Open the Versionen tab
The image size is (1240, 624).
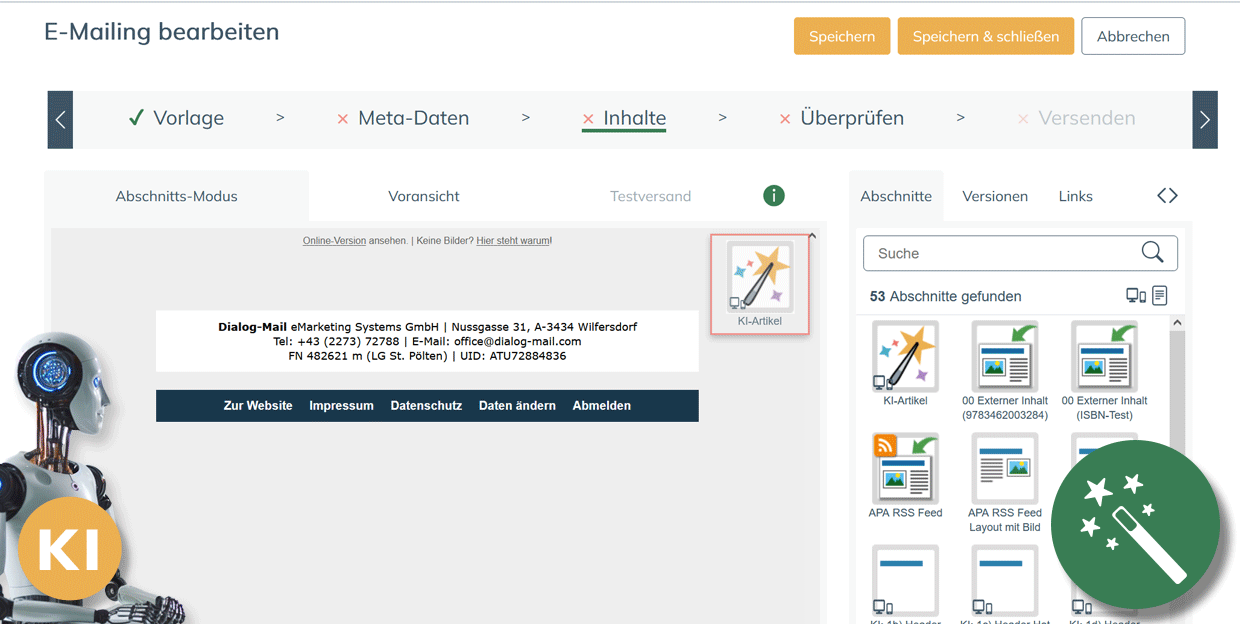(x=995, y=196)
